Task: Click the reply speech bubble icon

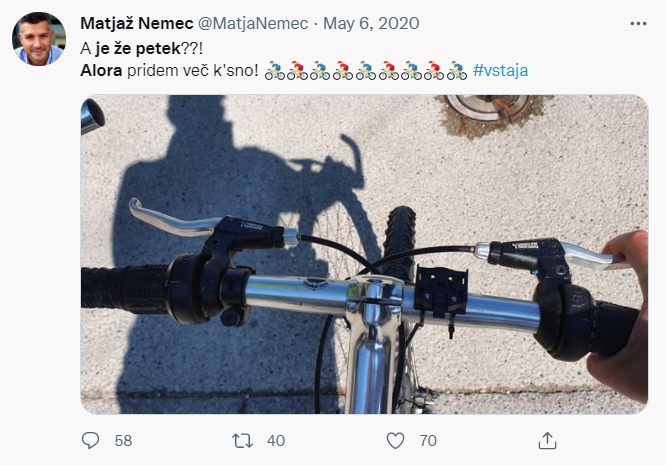Action: pos(91,440)
